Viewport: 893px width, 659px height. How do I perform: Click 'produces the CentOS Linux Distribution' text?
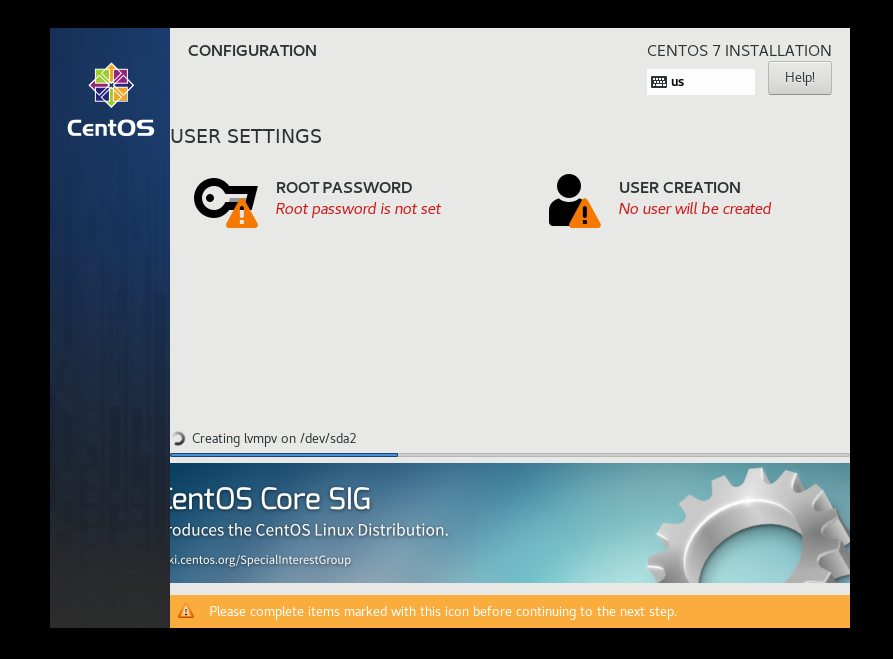click(309, 530)
